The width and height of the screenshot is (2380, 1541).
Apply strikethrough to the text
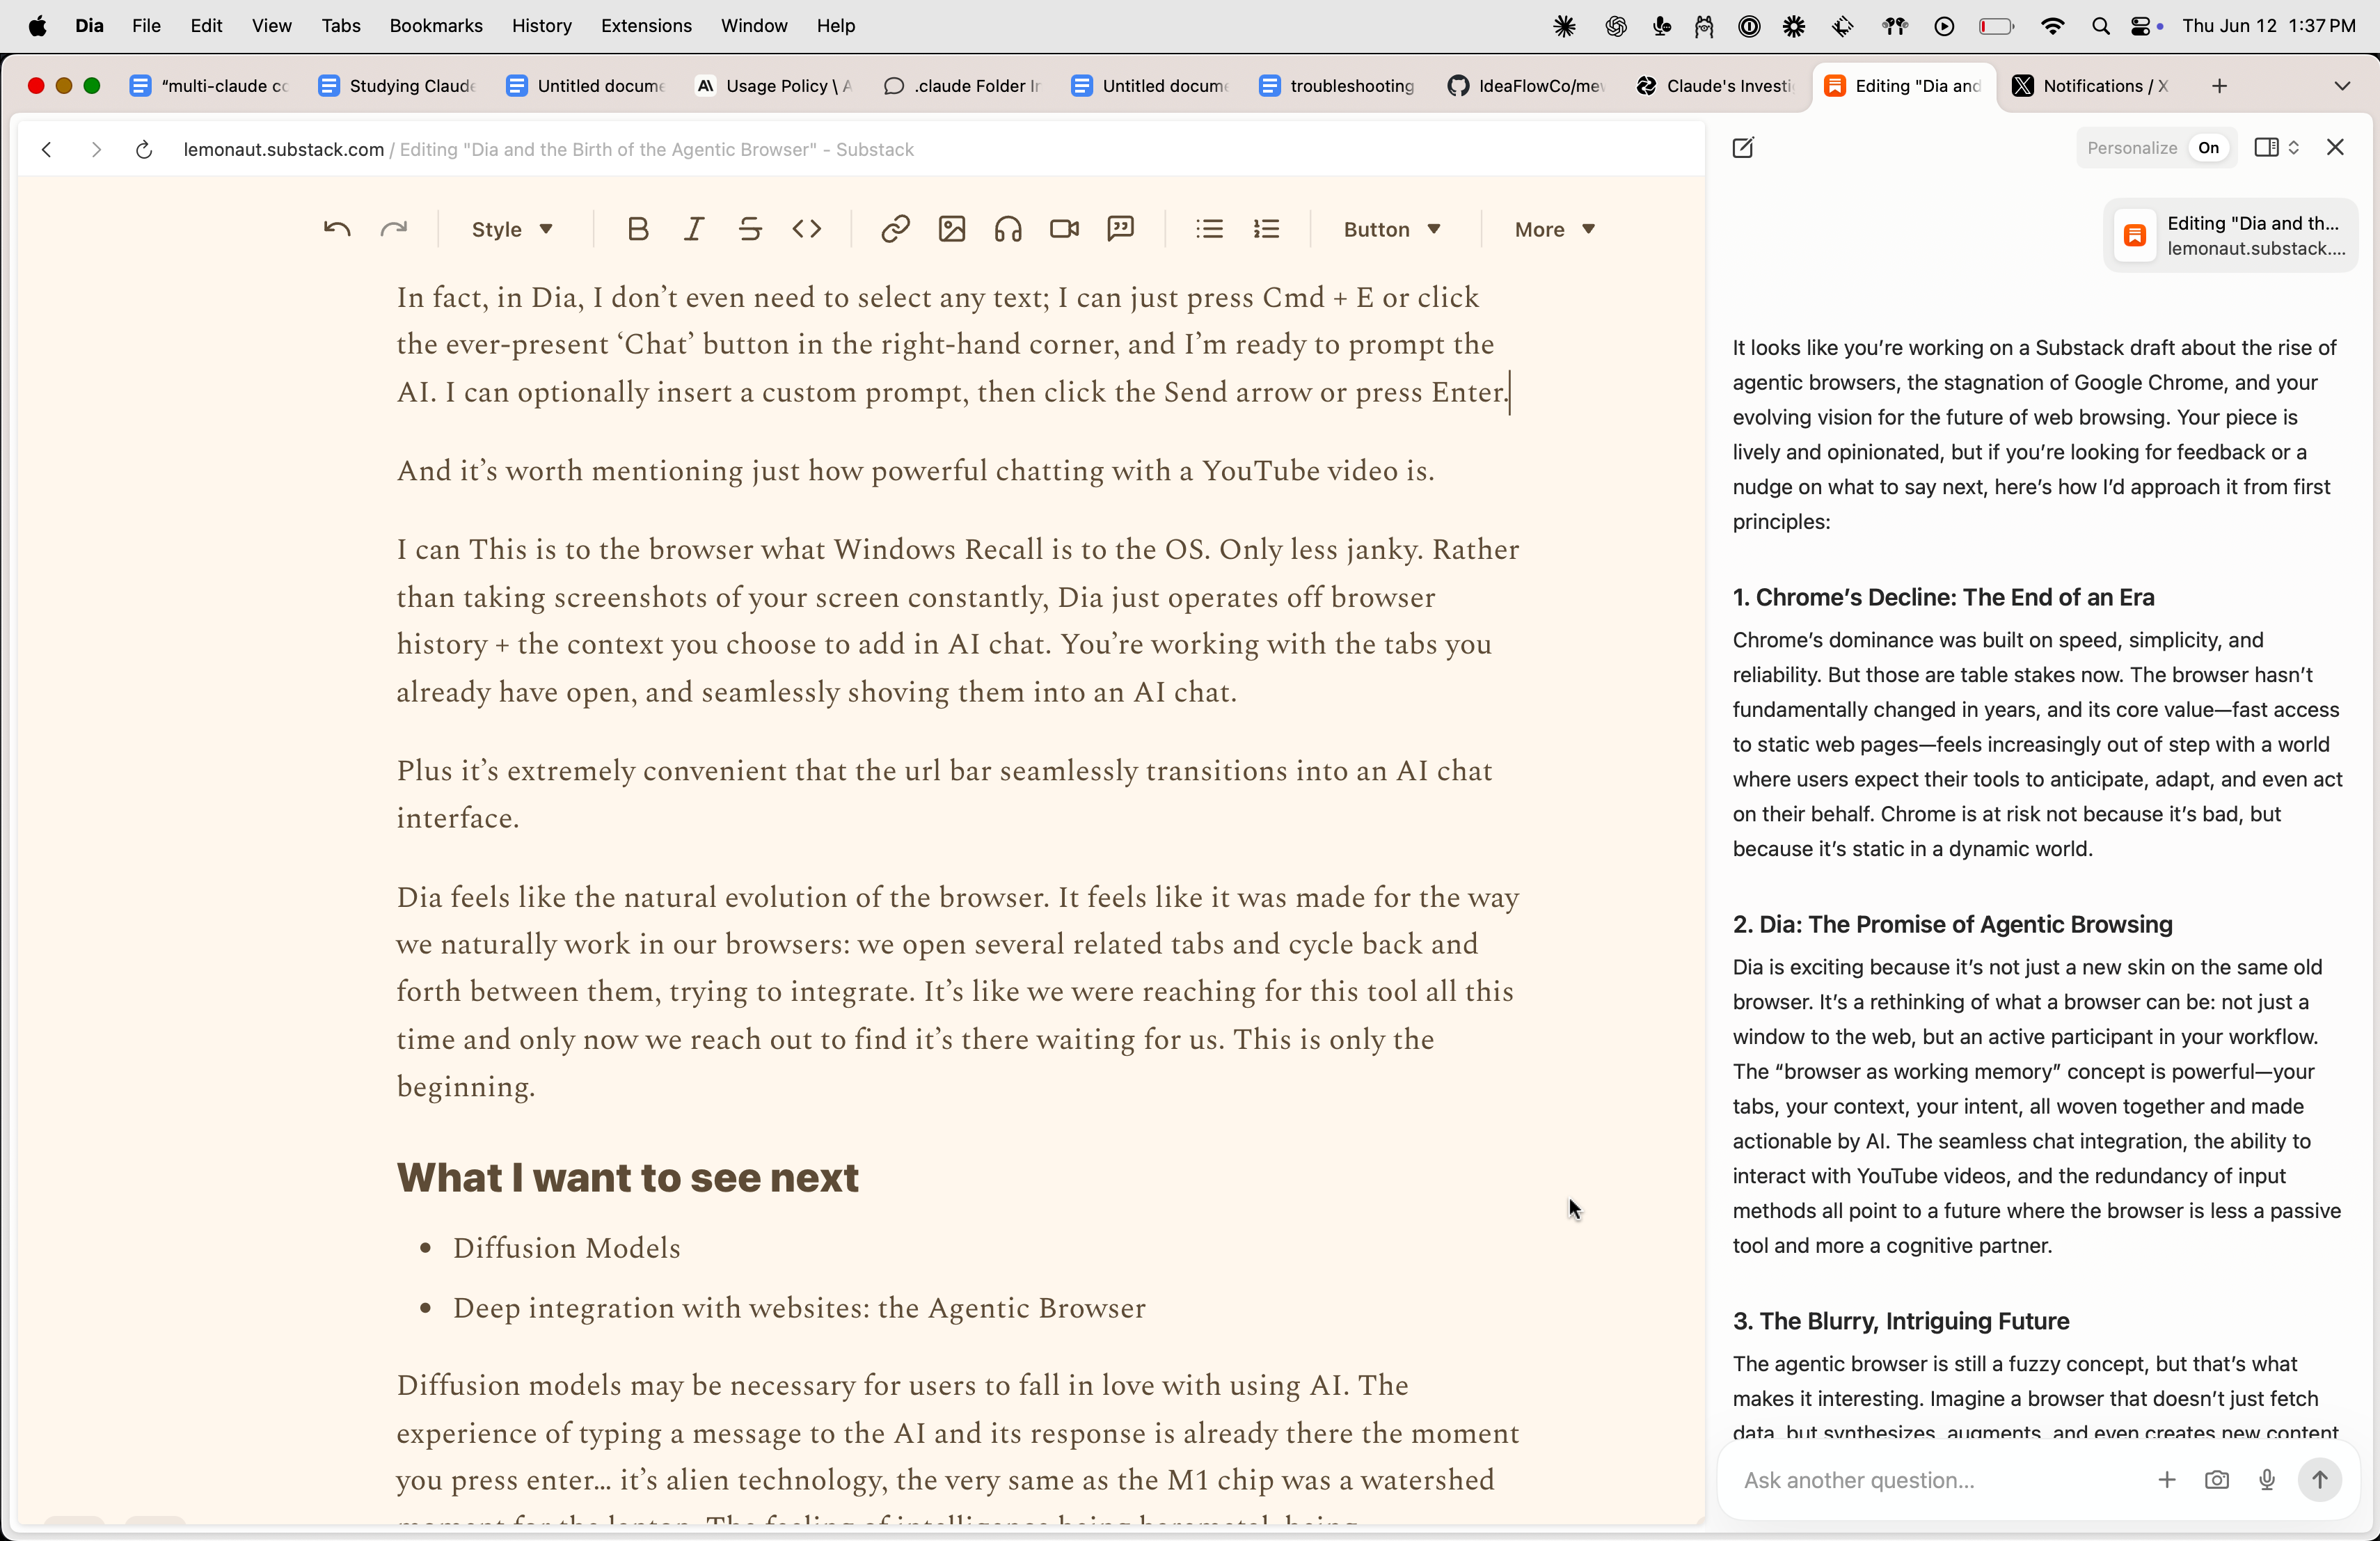pyautogui.click(x=750, y=228)
